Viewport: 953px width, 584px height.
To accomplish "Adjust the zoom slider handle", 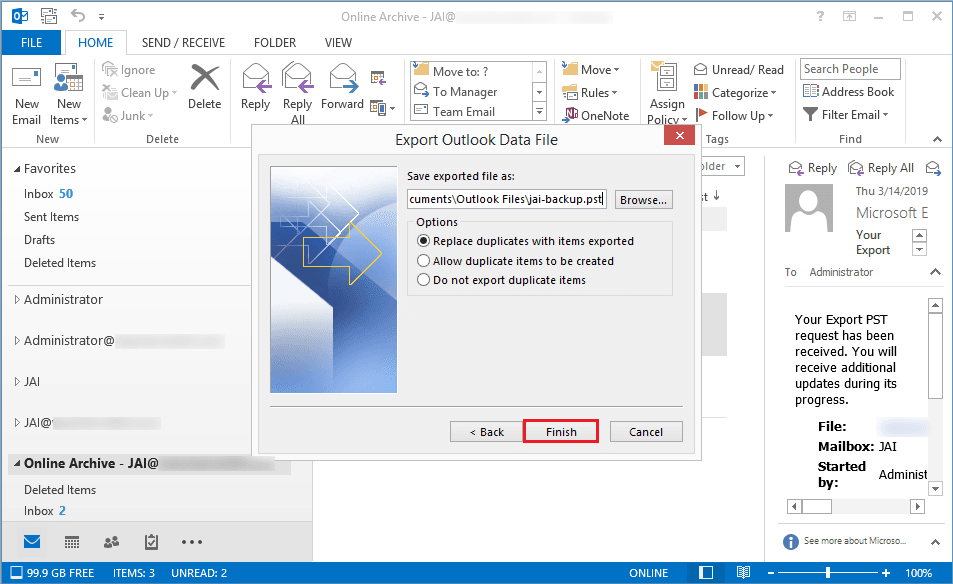I will click(x=827, y=572).
